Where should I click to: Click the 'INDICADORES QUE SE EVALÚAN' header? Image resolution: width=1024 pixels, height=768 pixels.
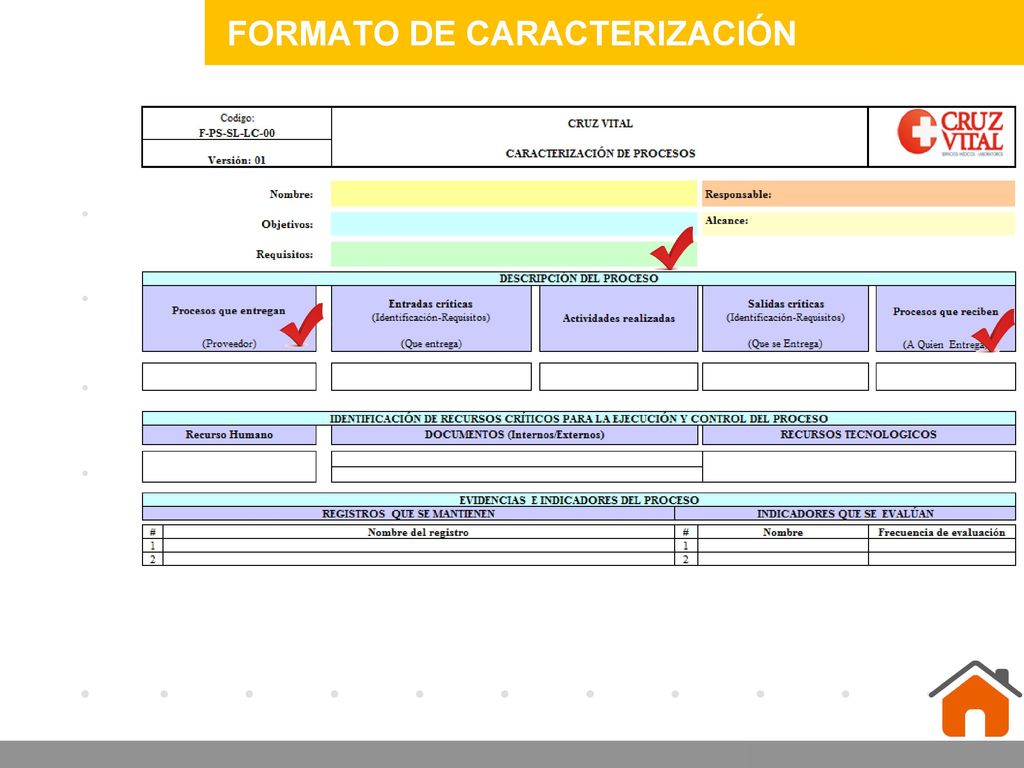(845, 514)
